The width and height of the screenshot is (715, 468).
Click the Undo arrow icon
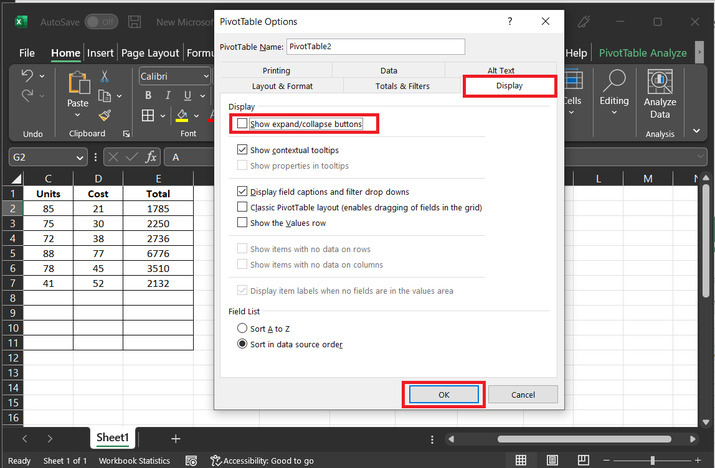tap(27, 77)
